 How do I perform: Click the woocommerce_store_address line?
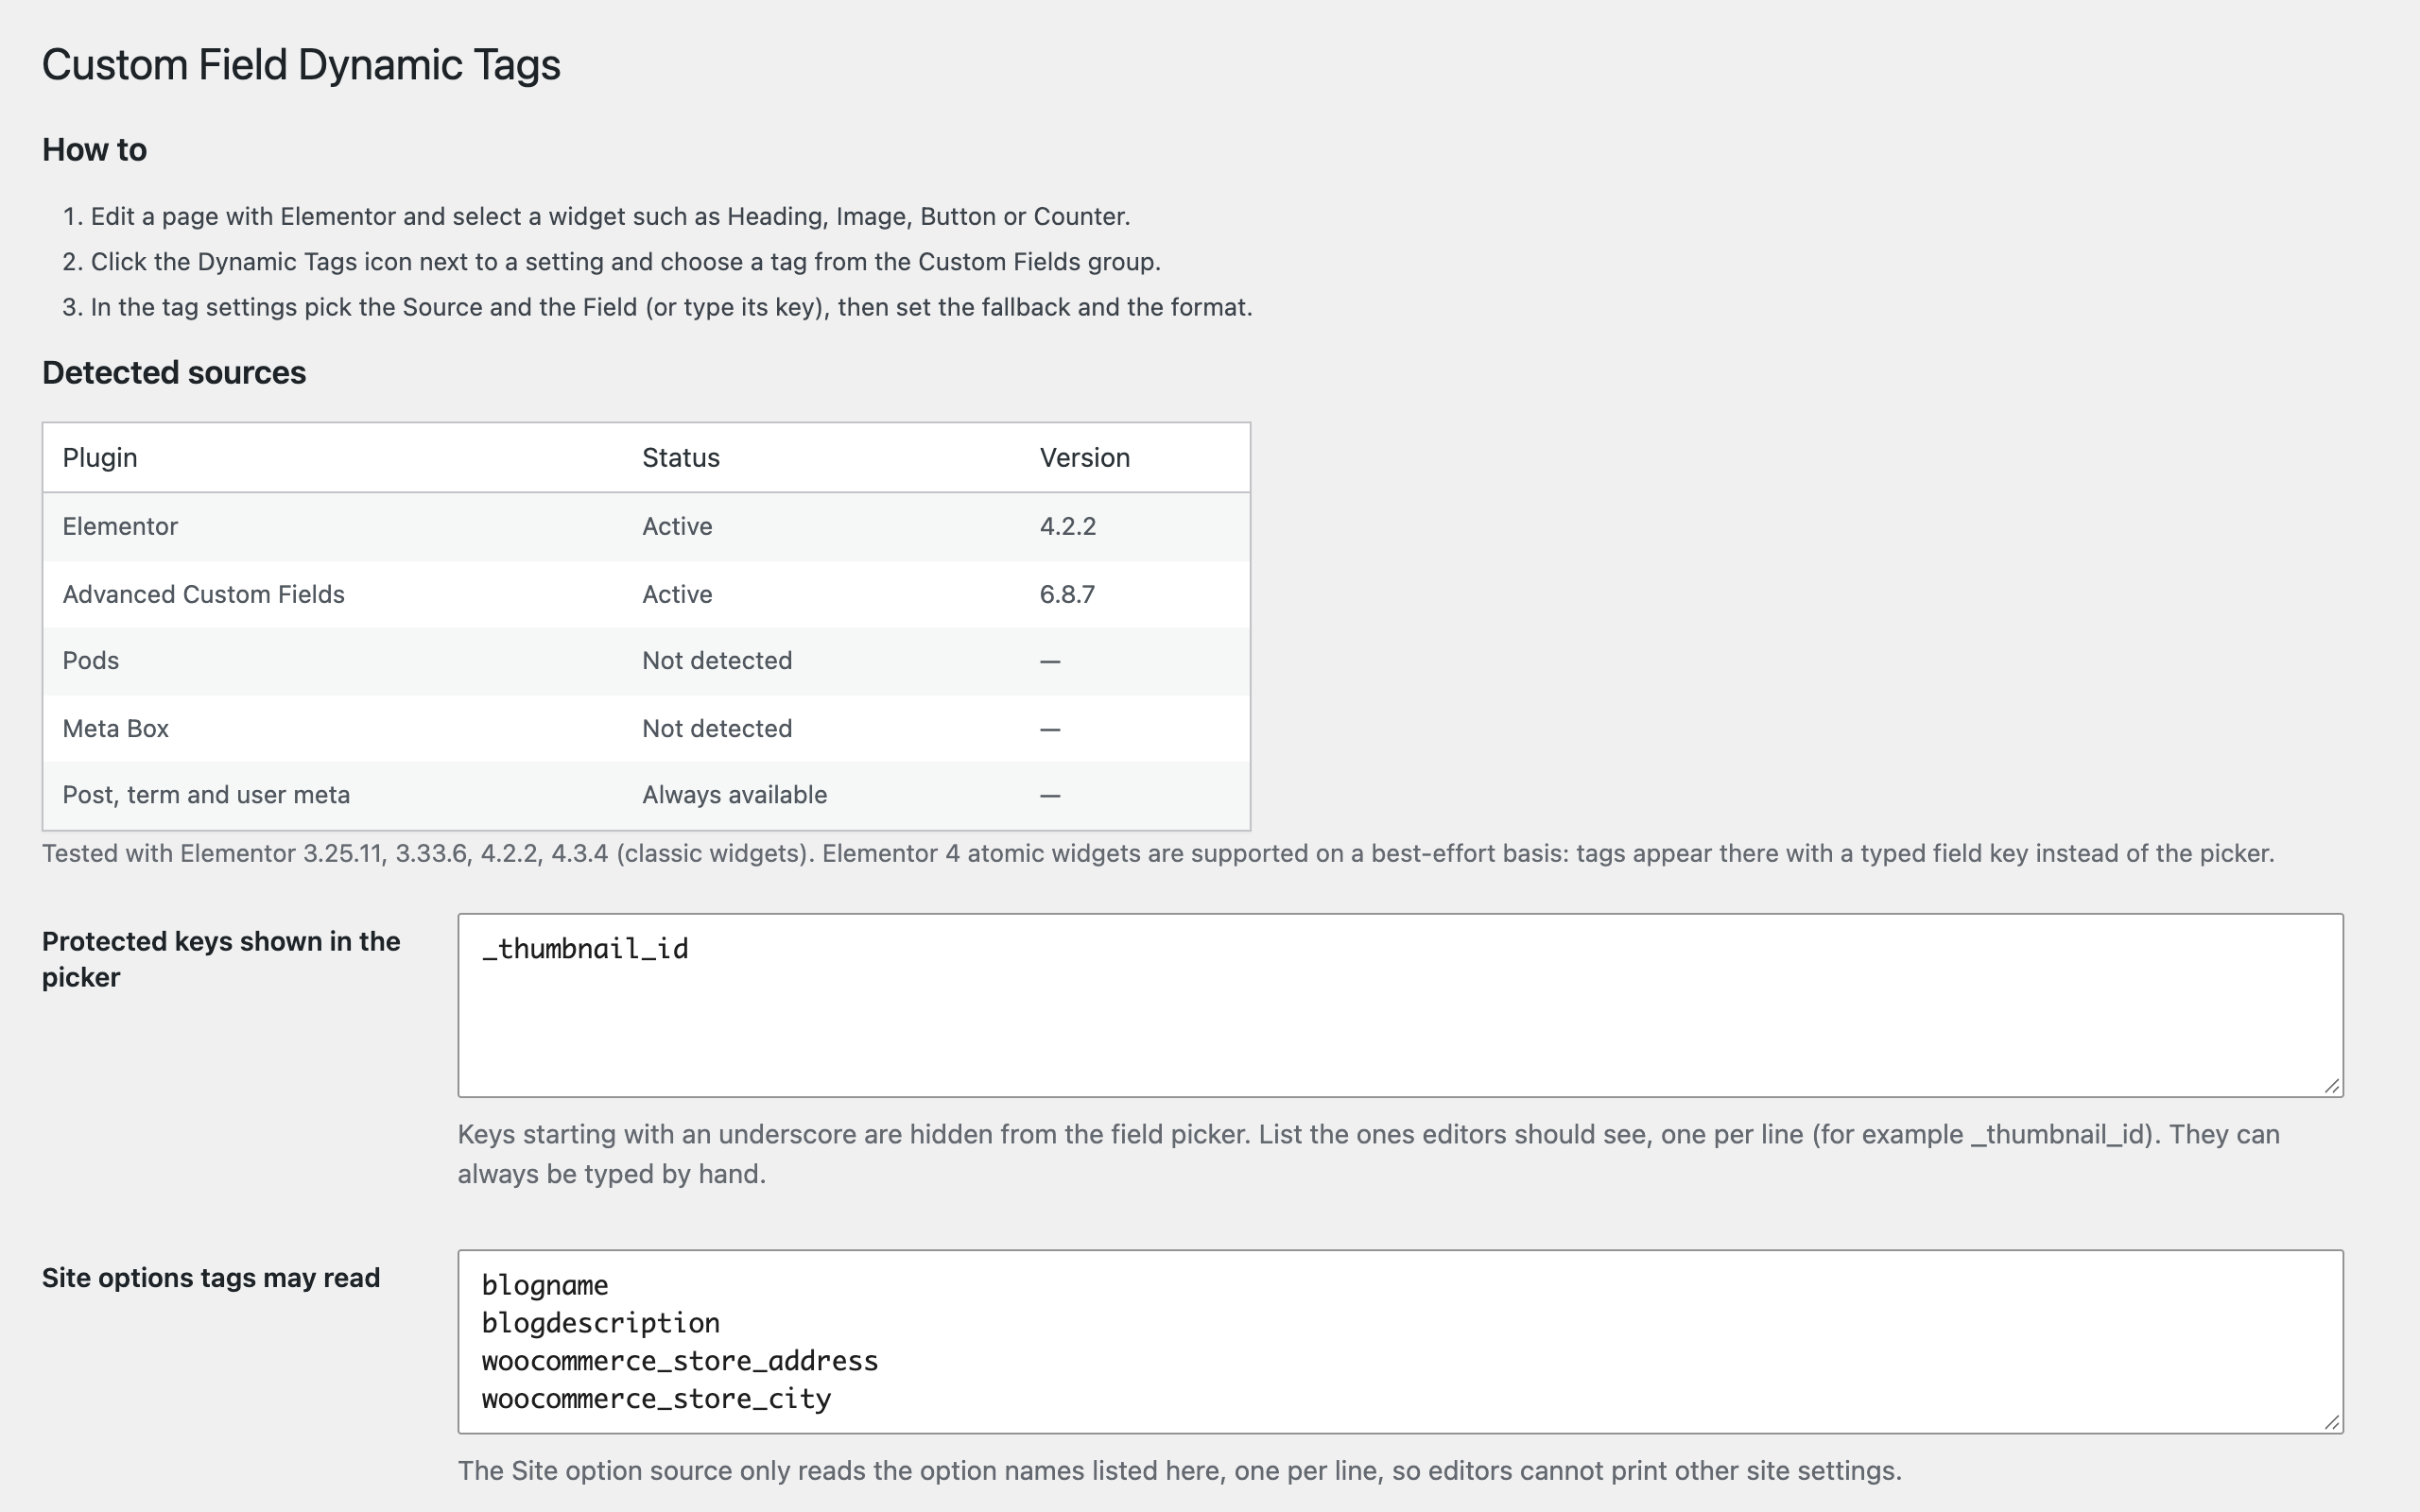click(x=680, y=1361)
